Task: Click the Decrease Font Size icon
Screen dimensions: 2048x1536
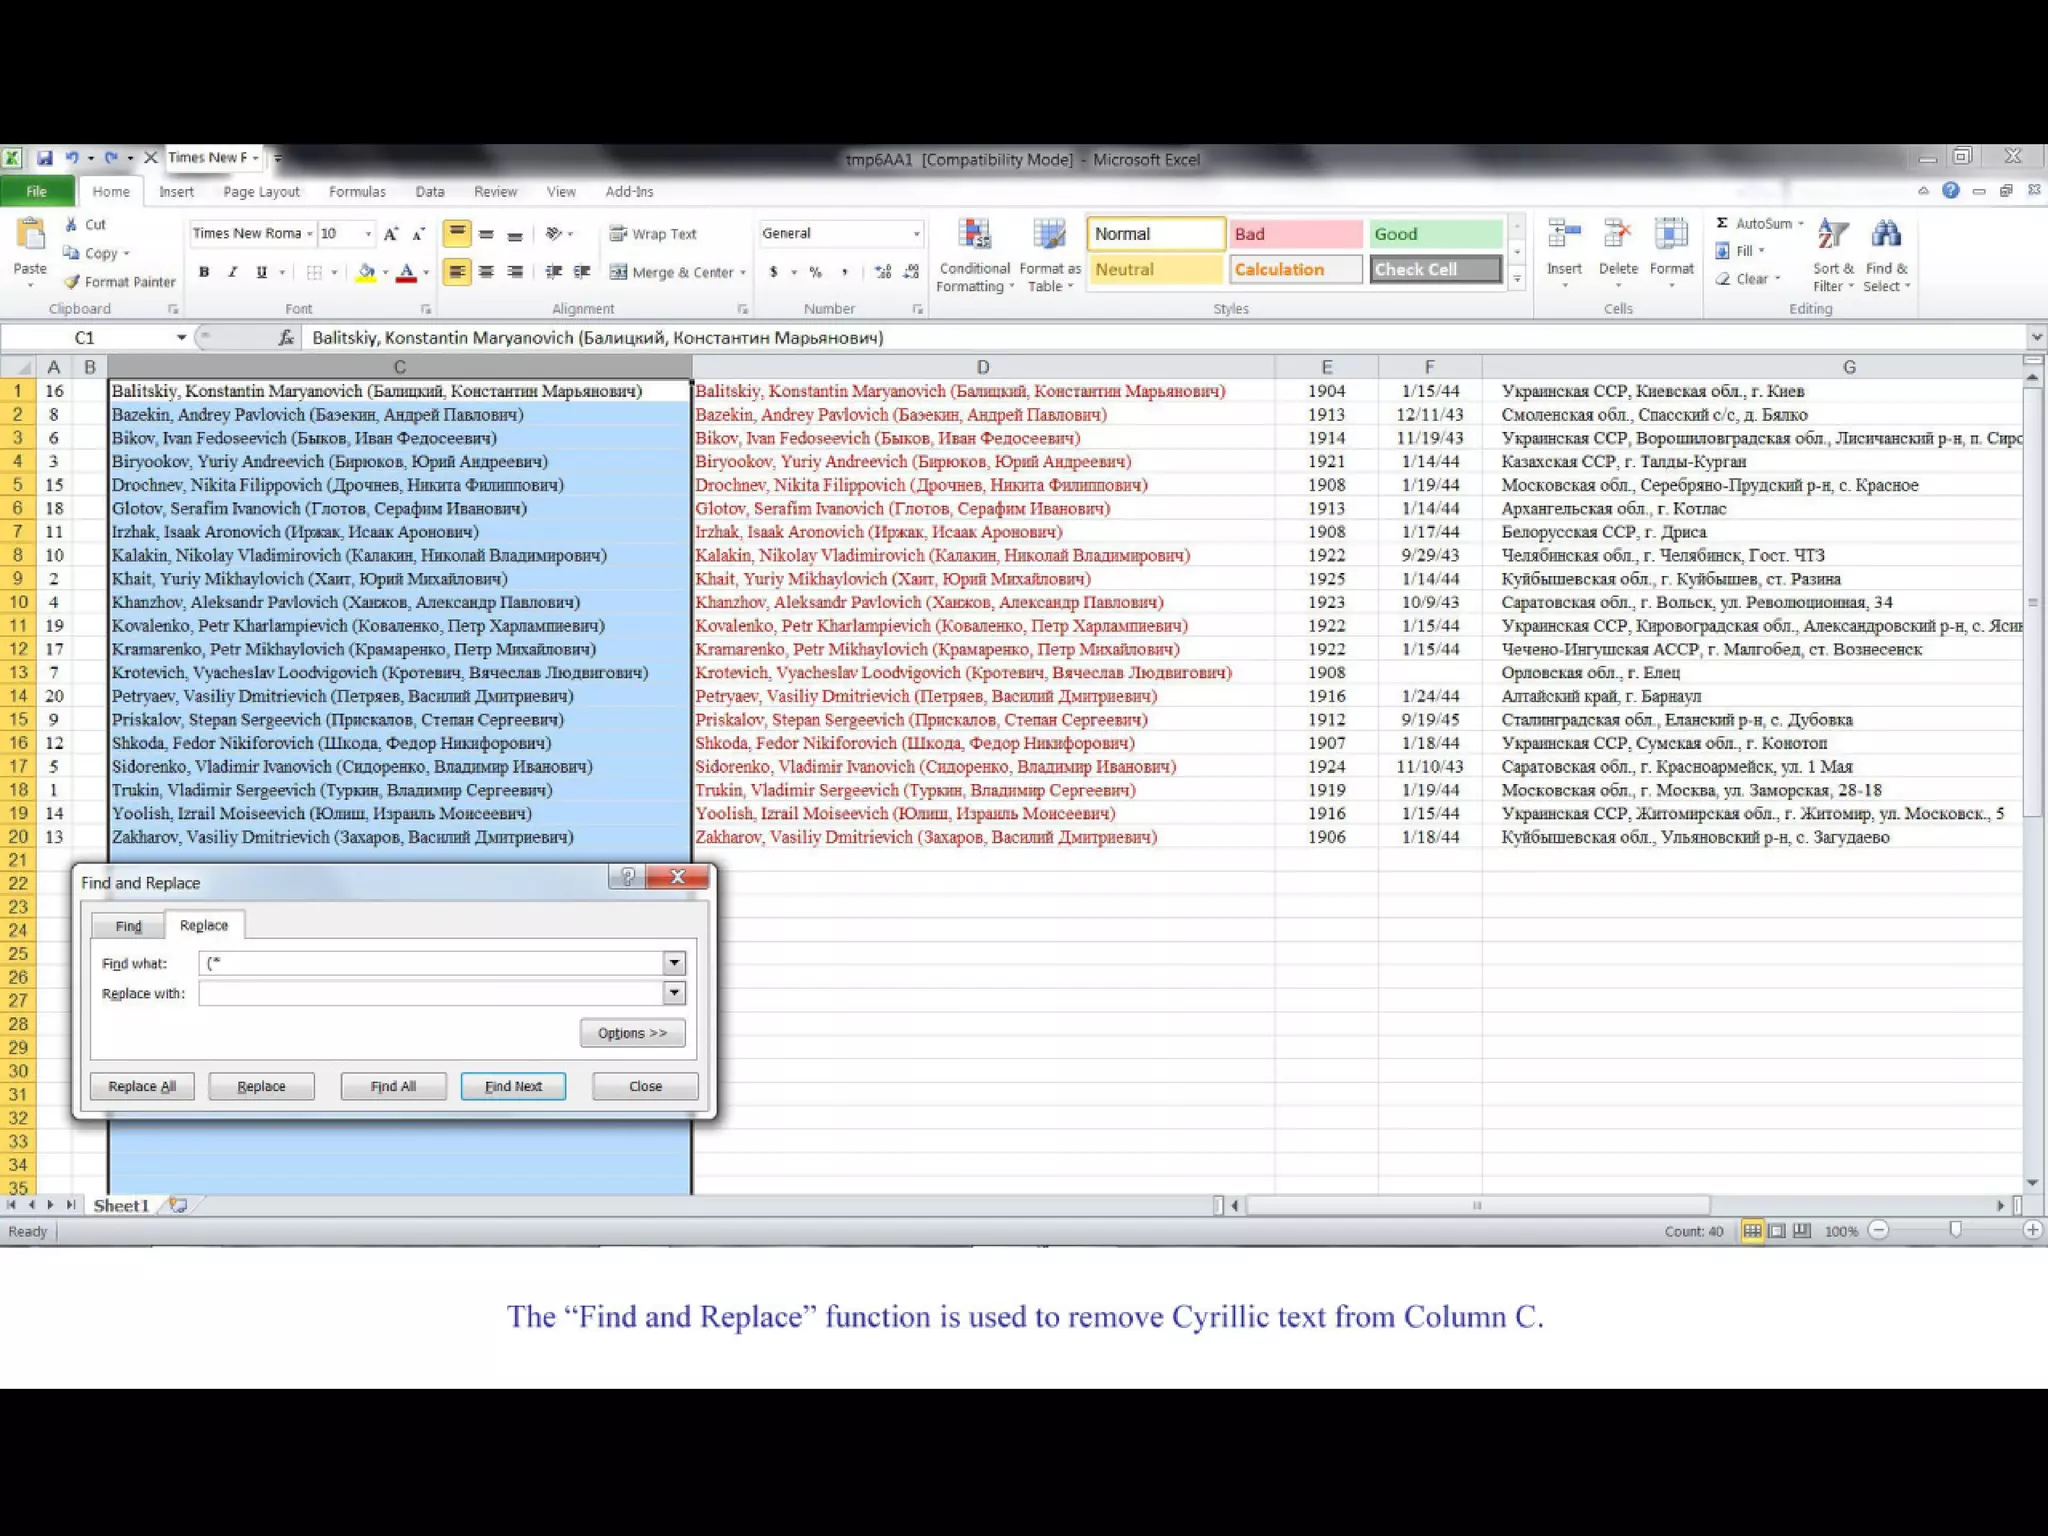Action: (x=419, y=234)
